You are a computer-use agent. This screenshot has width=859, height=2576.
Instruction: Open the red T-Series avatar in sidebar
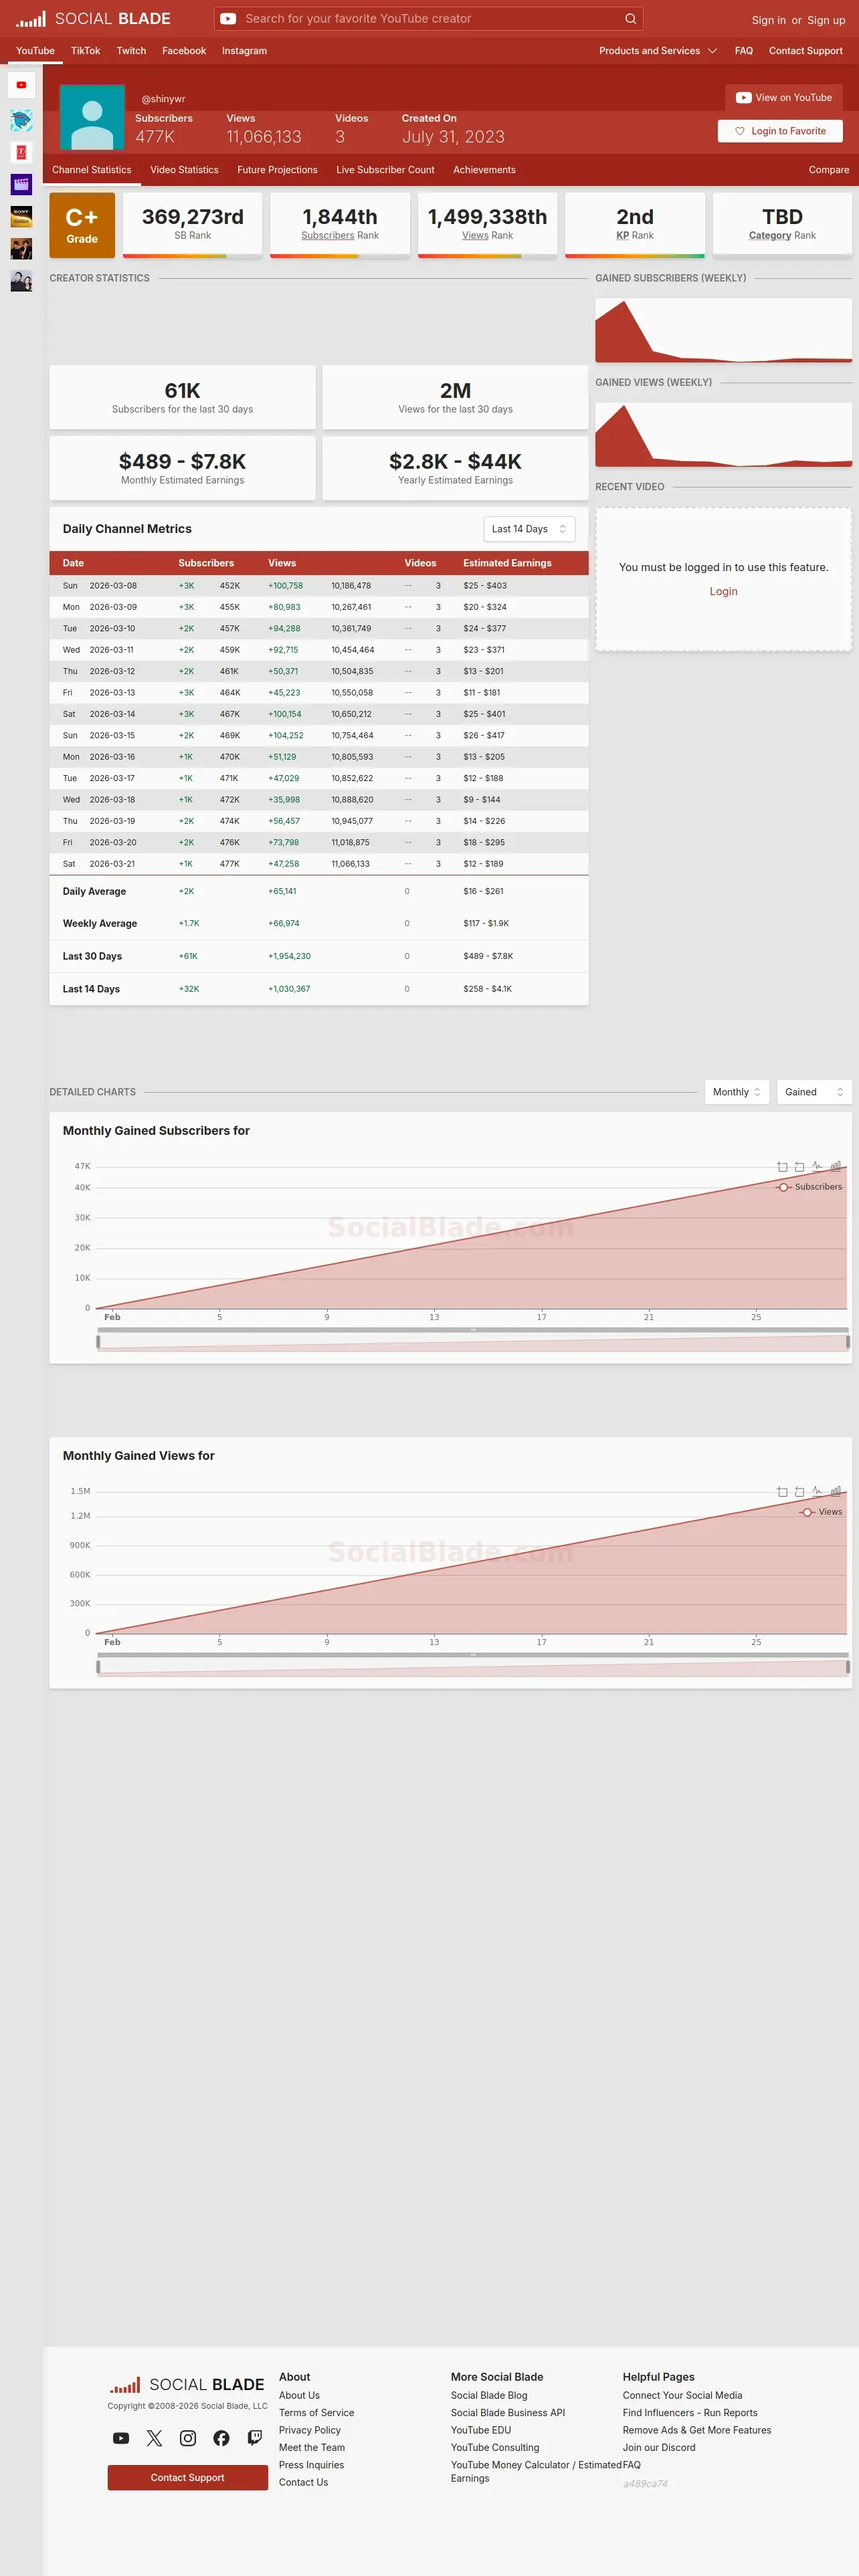[x=21, y=152]
